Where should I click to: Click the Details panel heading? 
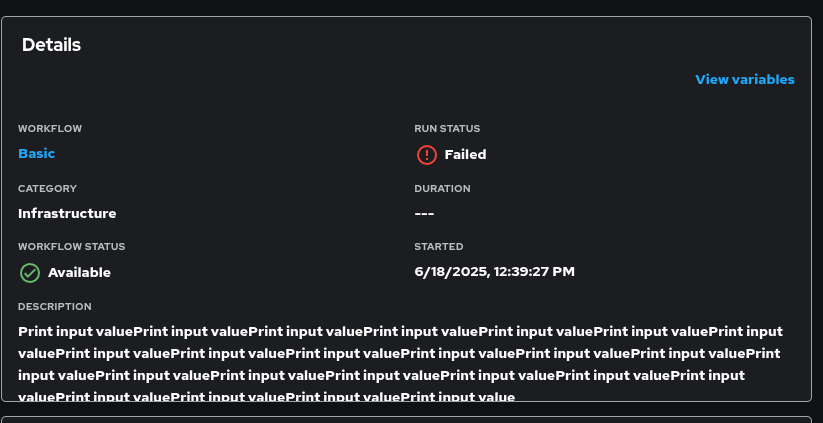pos(51,44)
